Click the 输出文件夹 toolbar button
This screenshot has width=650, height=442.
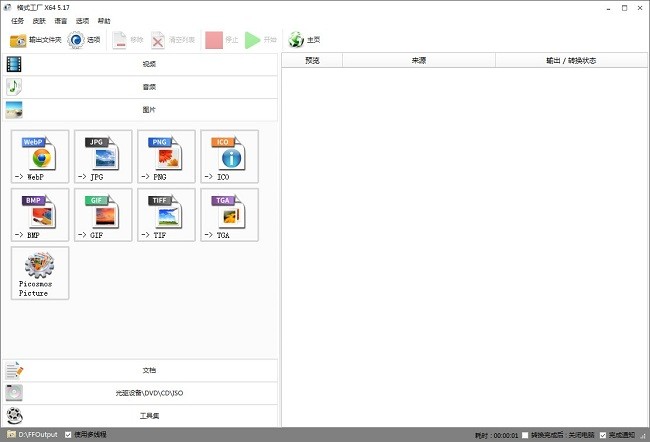click(x=36, y=40)
